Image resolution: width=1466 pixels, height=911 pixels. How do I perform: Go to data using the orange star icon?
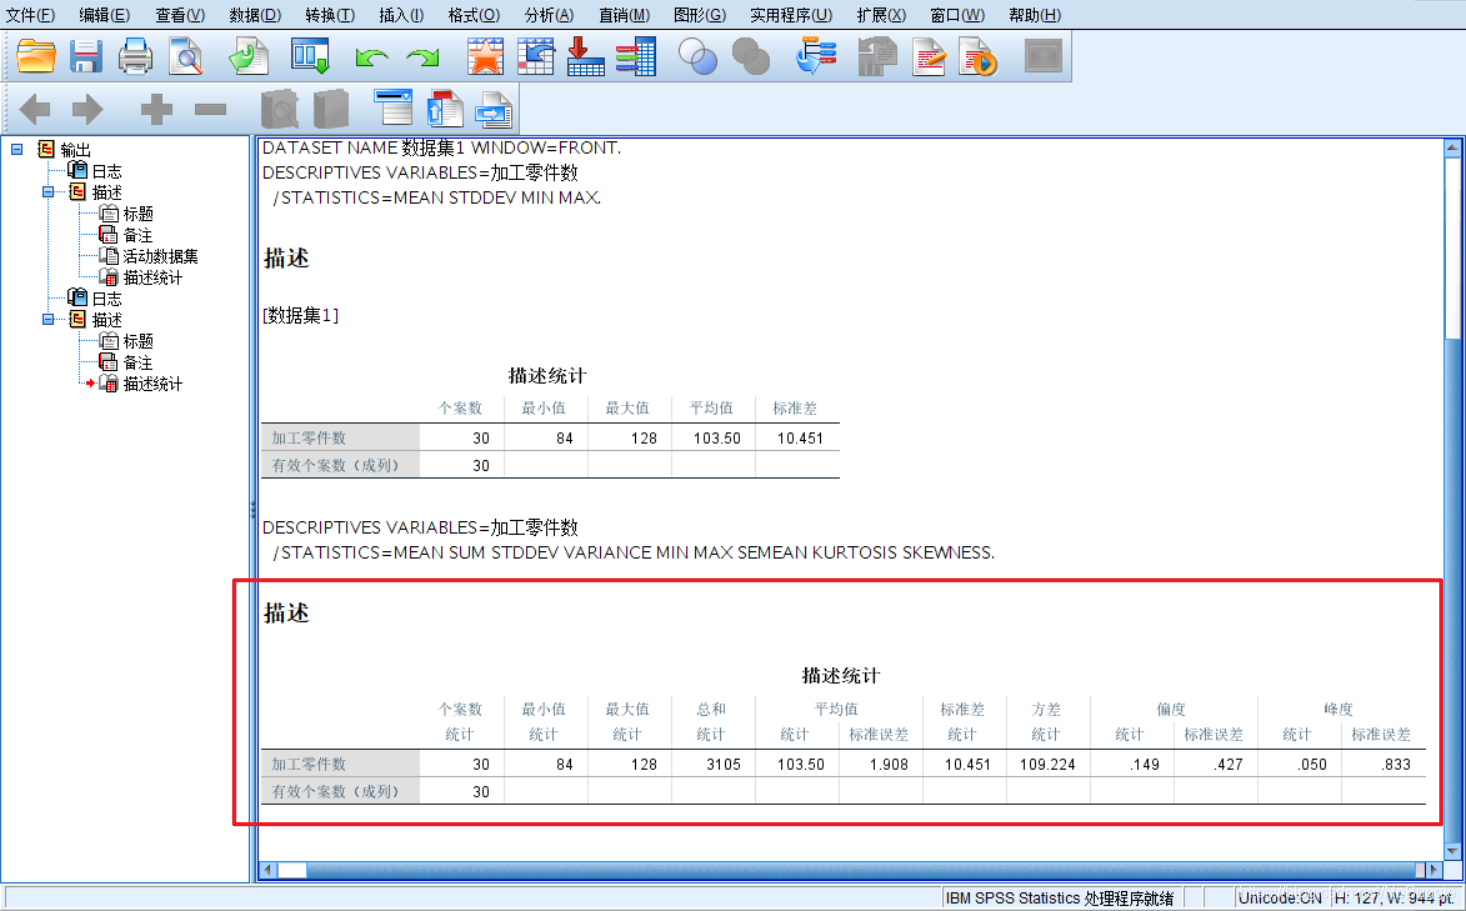click(485, 57)
